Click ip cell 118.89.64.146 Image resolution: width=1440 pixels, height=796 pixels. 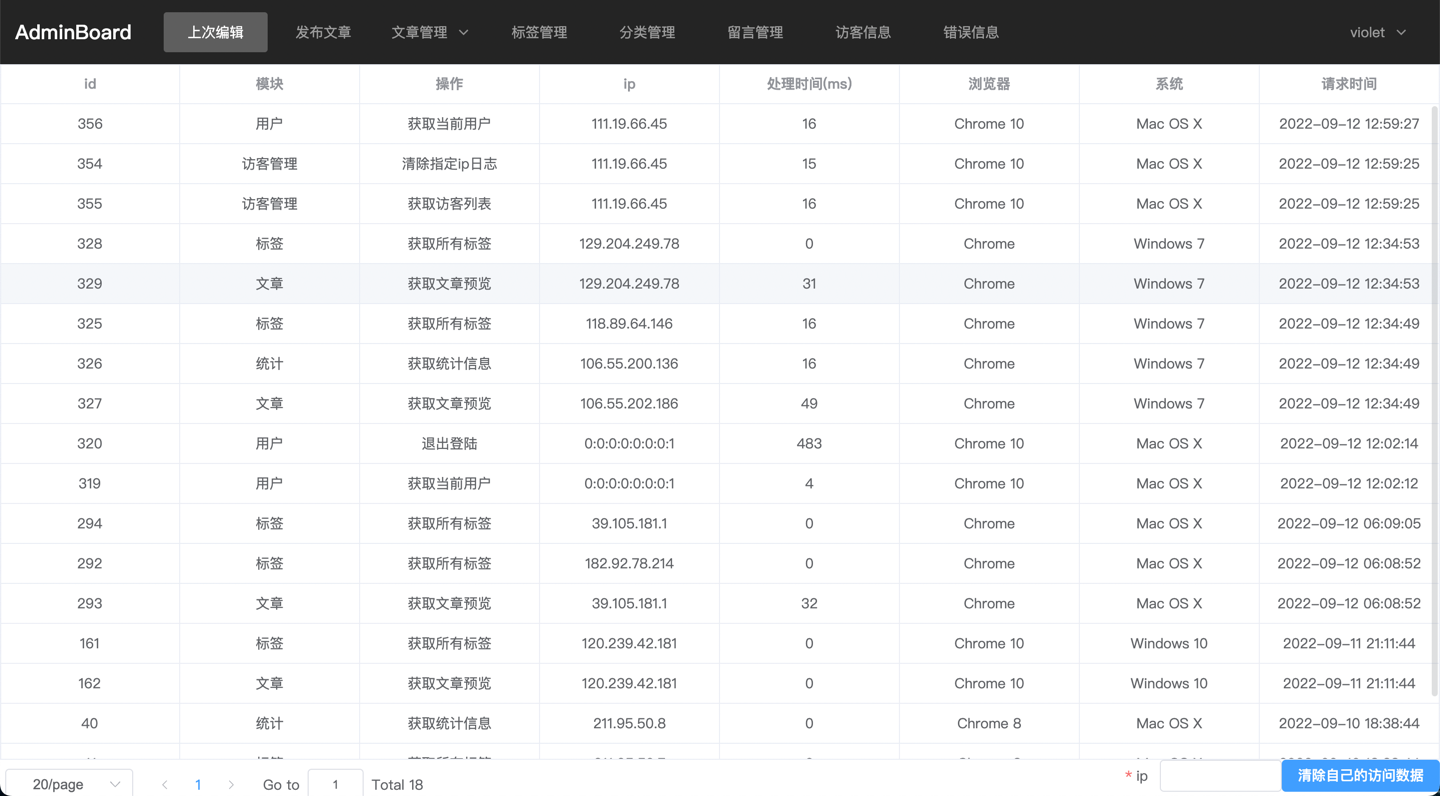click(x=629, y=324)
